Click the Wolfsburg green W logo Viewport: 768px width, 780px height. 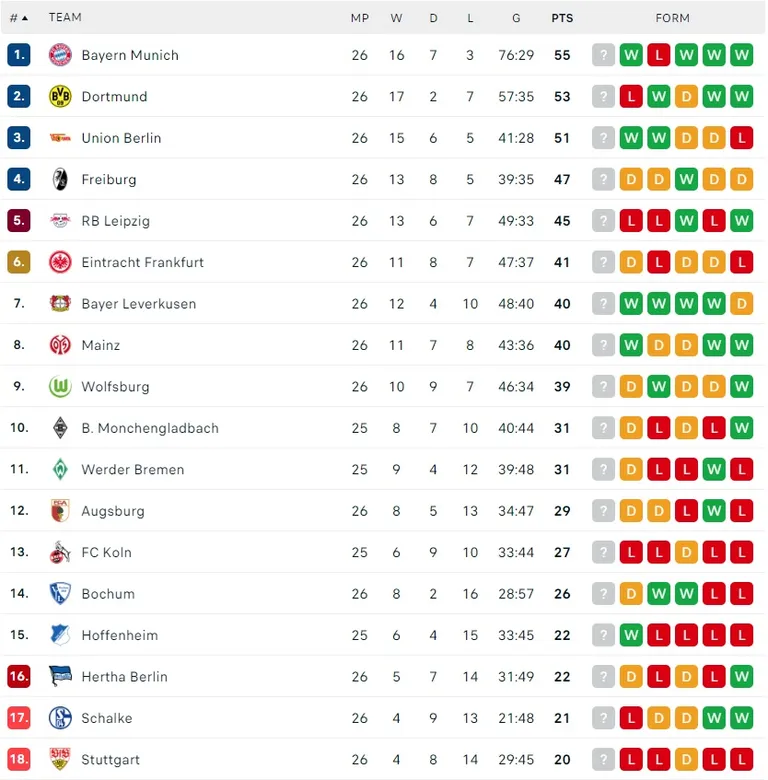pos(60,387)
